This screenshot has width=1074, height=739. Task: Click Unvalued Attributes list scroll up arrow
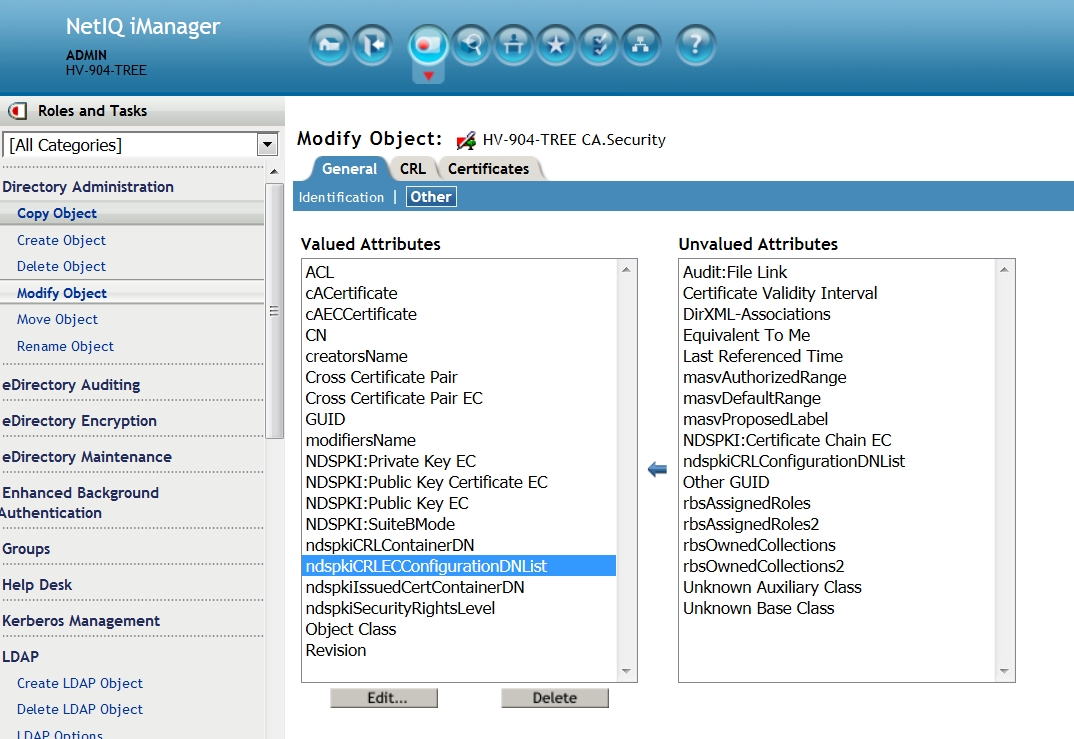pyautogui.click(x=1004, y=270)
